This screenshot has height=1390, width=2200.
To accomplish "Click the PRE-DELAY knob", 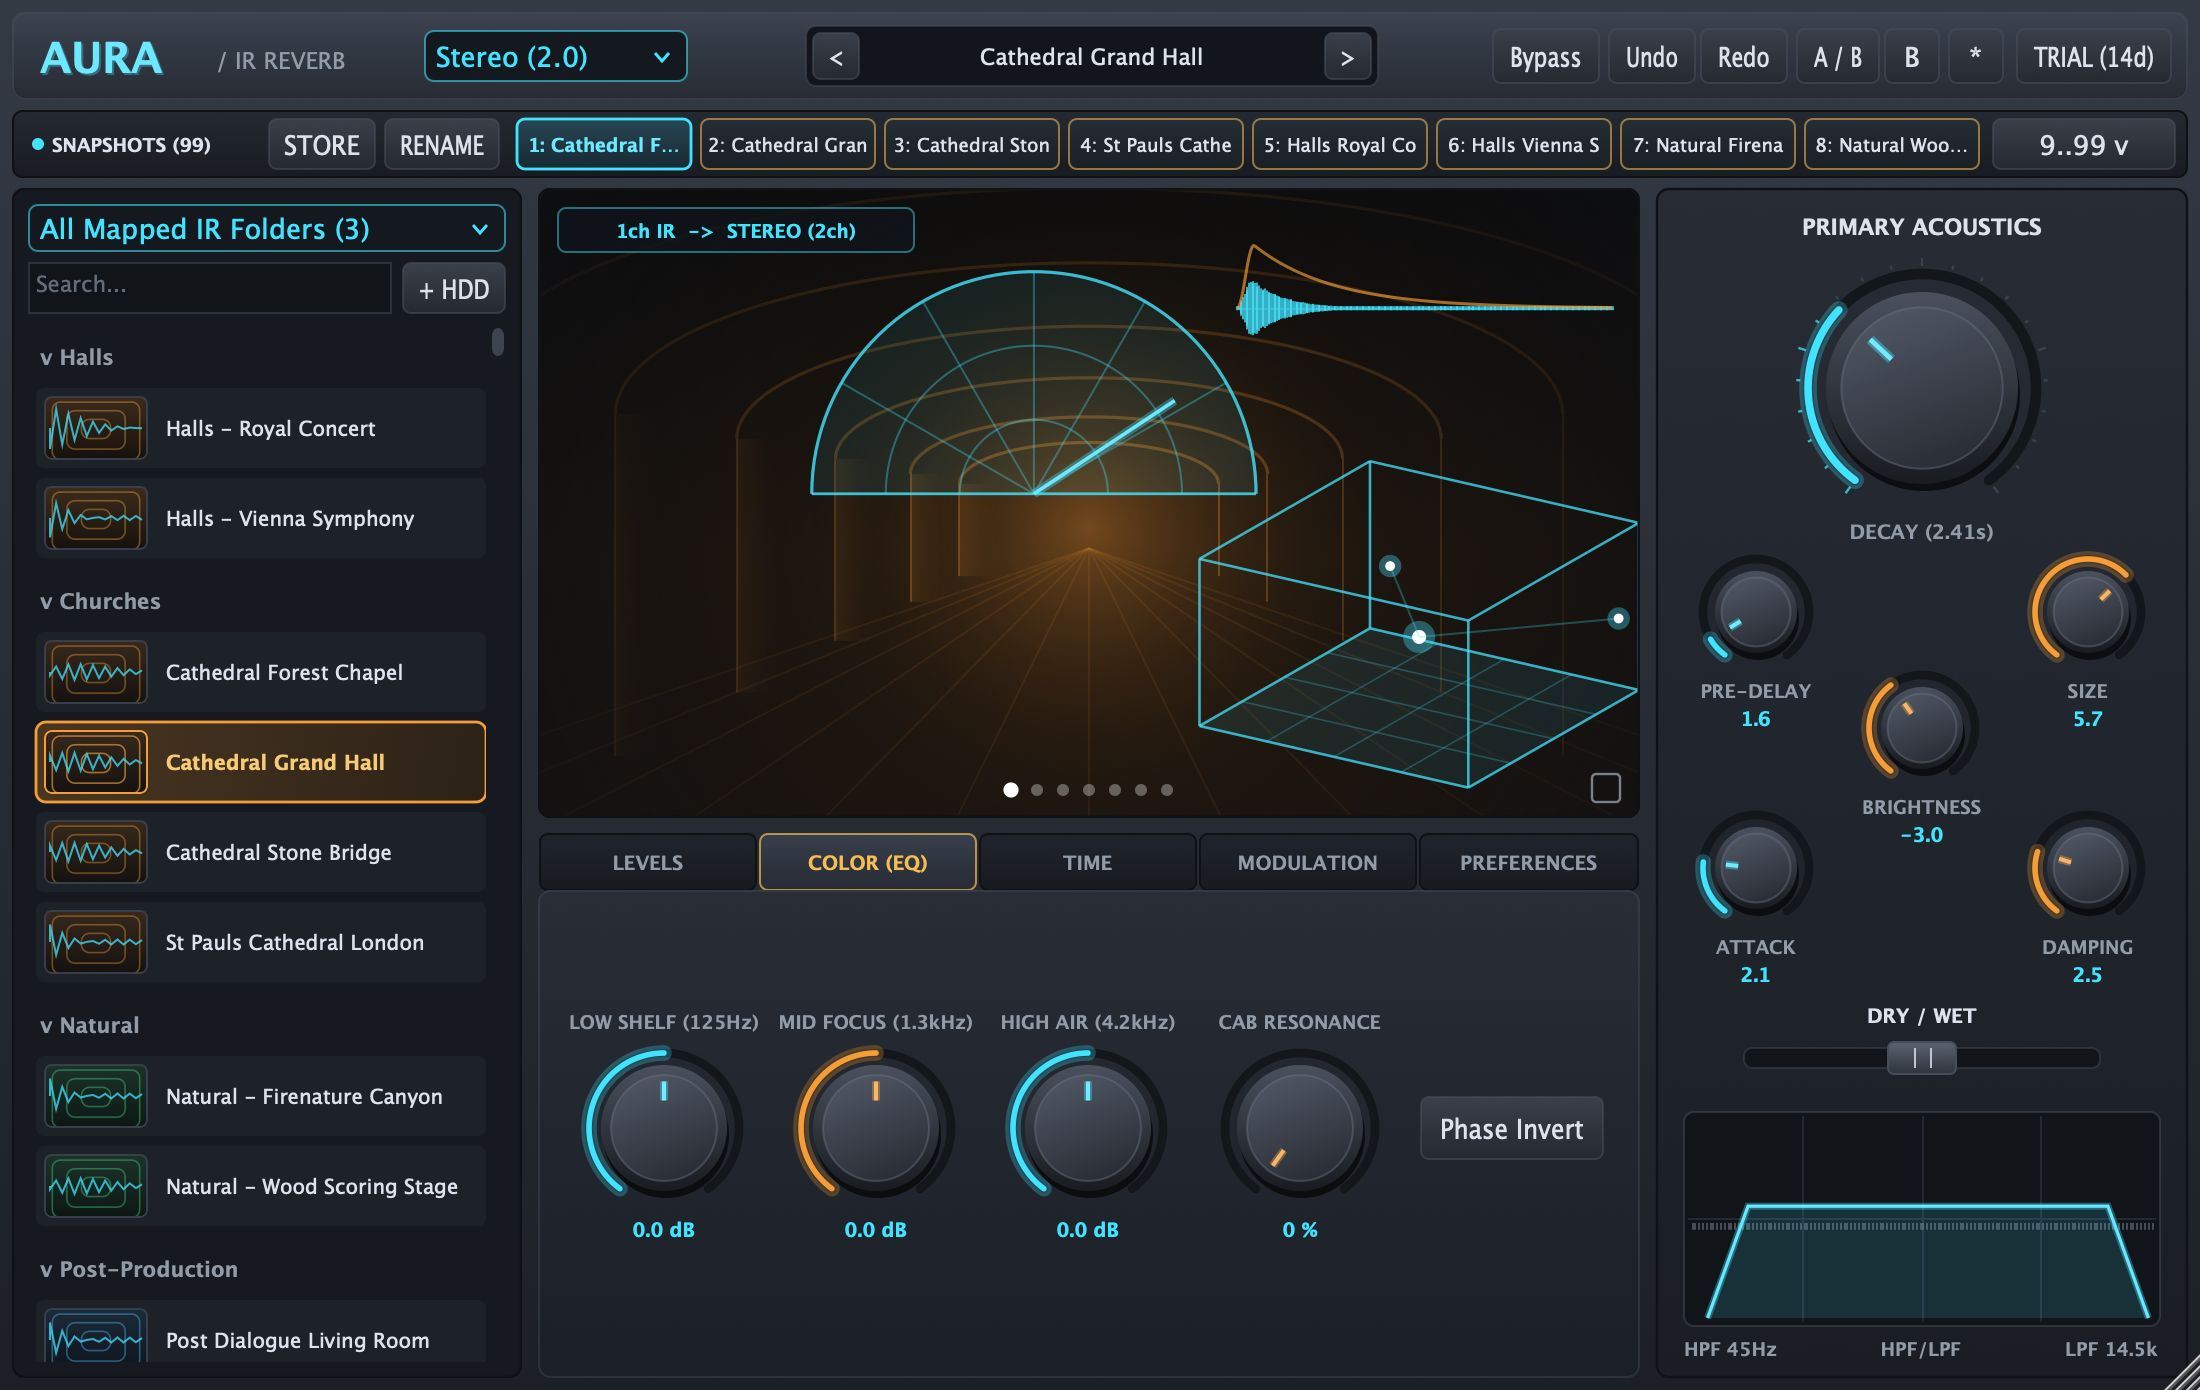I will 1755,611.
